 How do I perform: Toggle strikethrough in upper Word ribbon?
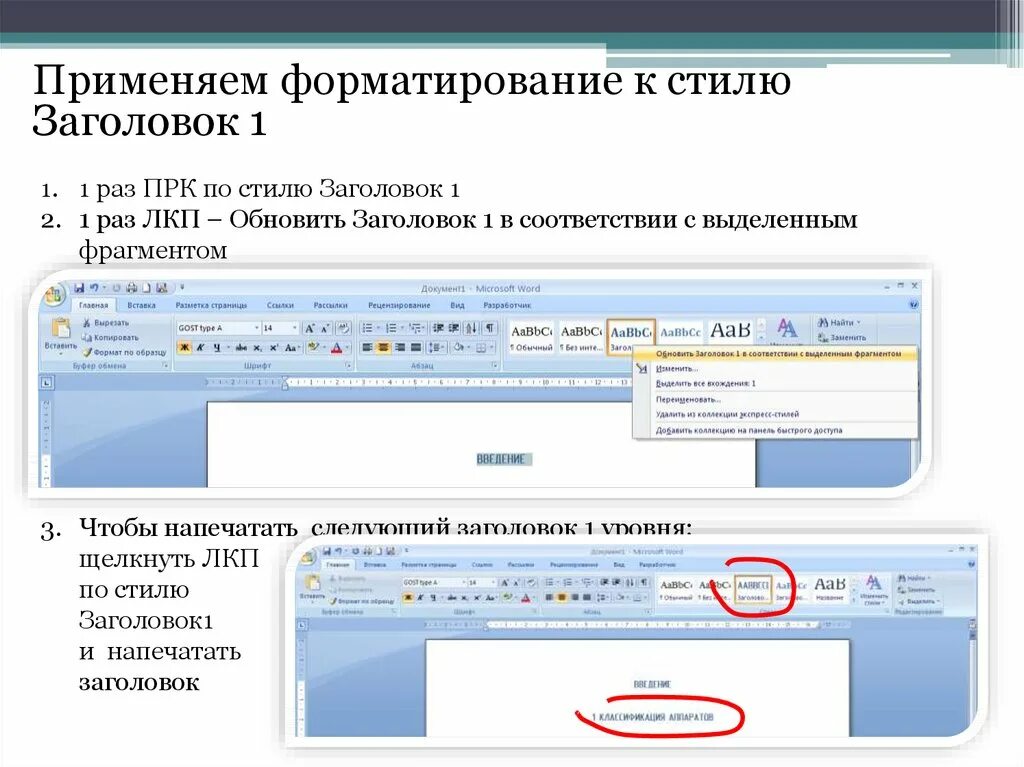241,348
